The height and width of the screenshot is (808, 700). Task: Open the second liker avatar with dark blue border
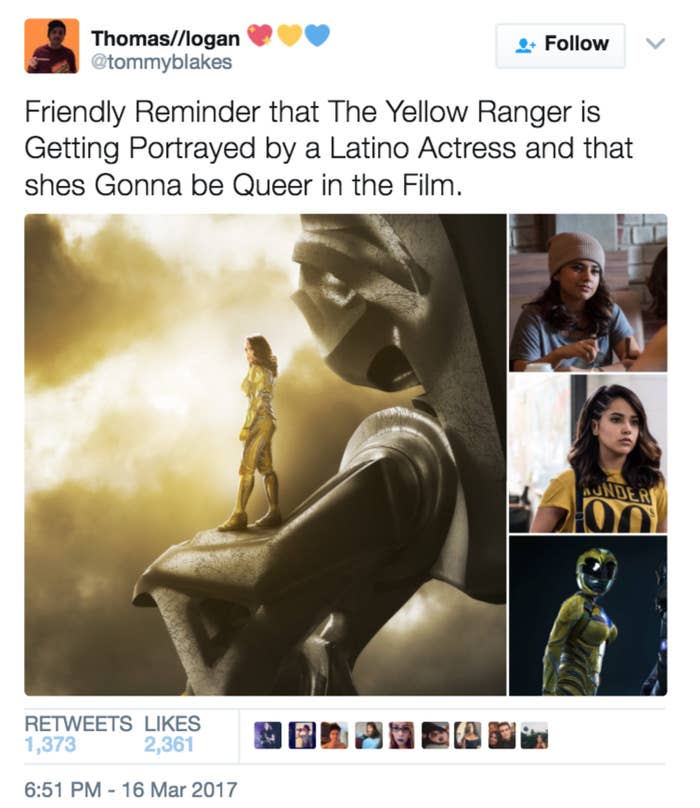pos(302,735)
